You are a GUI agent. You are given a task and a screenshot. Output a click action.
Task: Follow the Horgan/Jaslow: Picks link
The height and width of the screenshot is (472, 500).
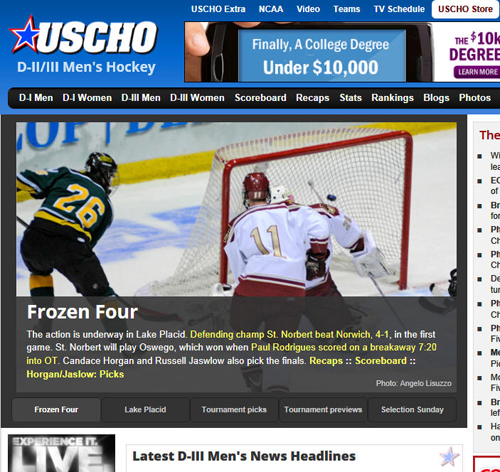coord(75,374)
